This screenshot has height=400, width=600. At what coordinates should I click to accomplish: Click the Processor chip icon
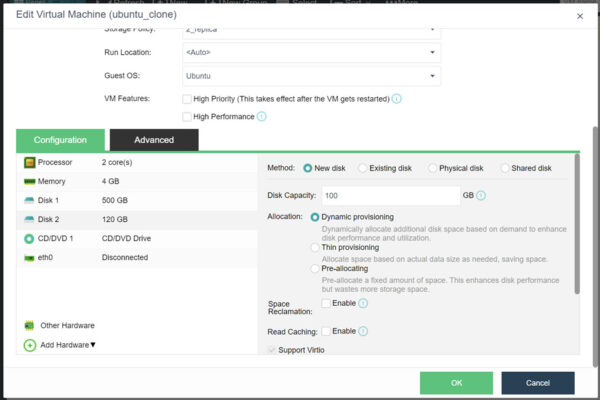29,162
